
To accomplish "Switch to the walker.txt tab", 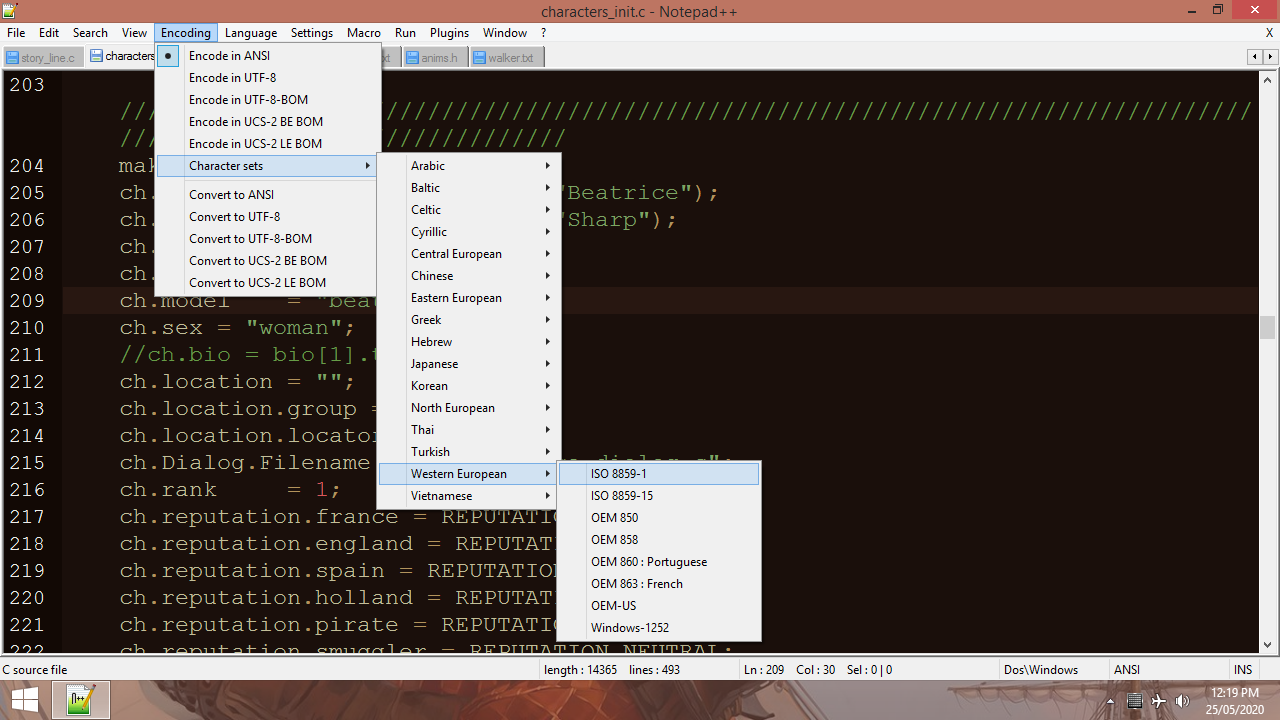I will (x=507, y=58).
